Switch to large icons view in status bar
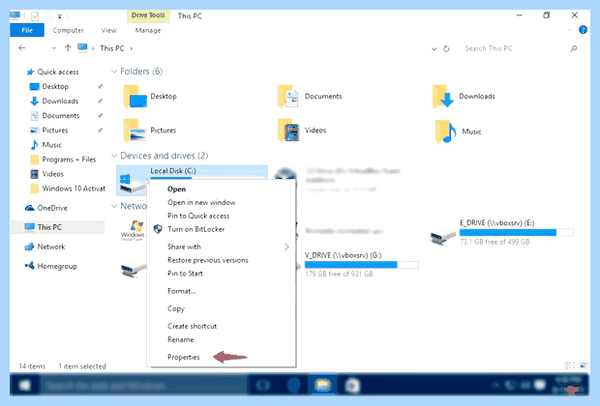Viewport: 600px width, 406px height. tap(583, 365)
